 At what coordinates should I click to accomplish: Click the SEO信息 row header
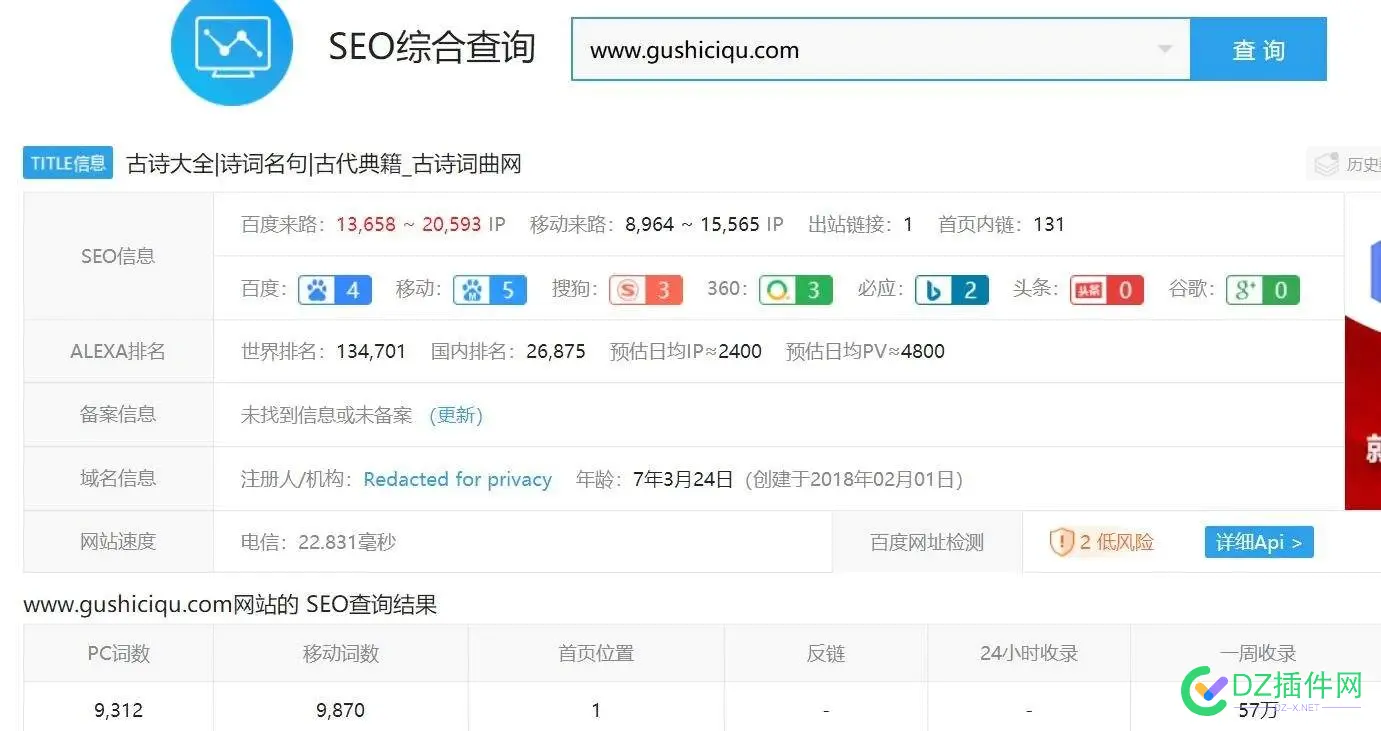[118, 256]
